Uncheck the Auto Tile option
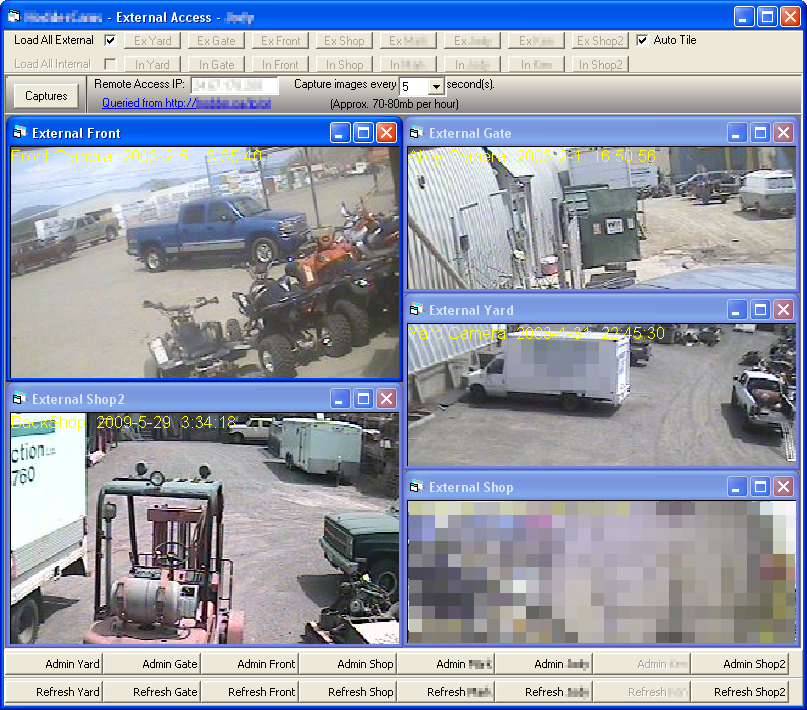The width and height of the screenshot is (807, 710). (642, 40)
